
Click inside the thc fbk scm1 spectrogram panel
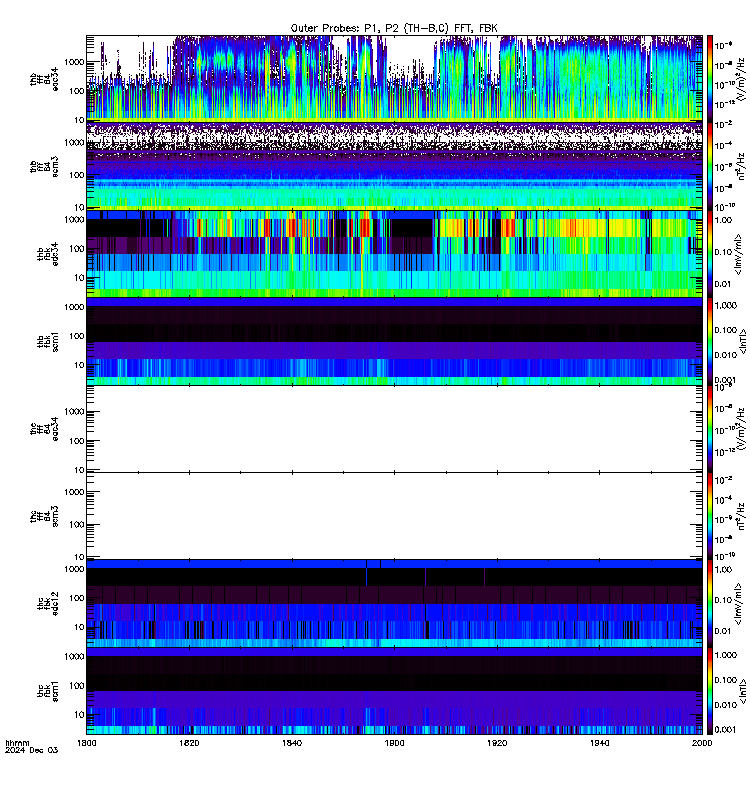tap(394, 691)
